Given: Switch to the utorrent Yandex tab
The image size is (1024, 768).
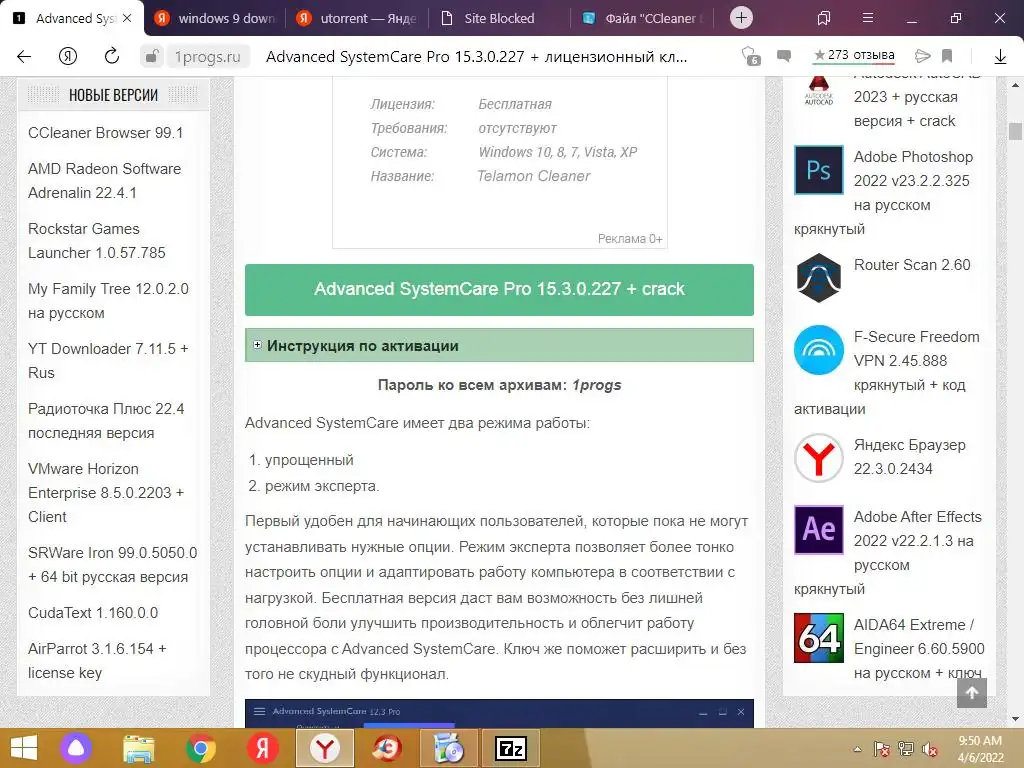Looking at the screenshot, I should [357, 18].
